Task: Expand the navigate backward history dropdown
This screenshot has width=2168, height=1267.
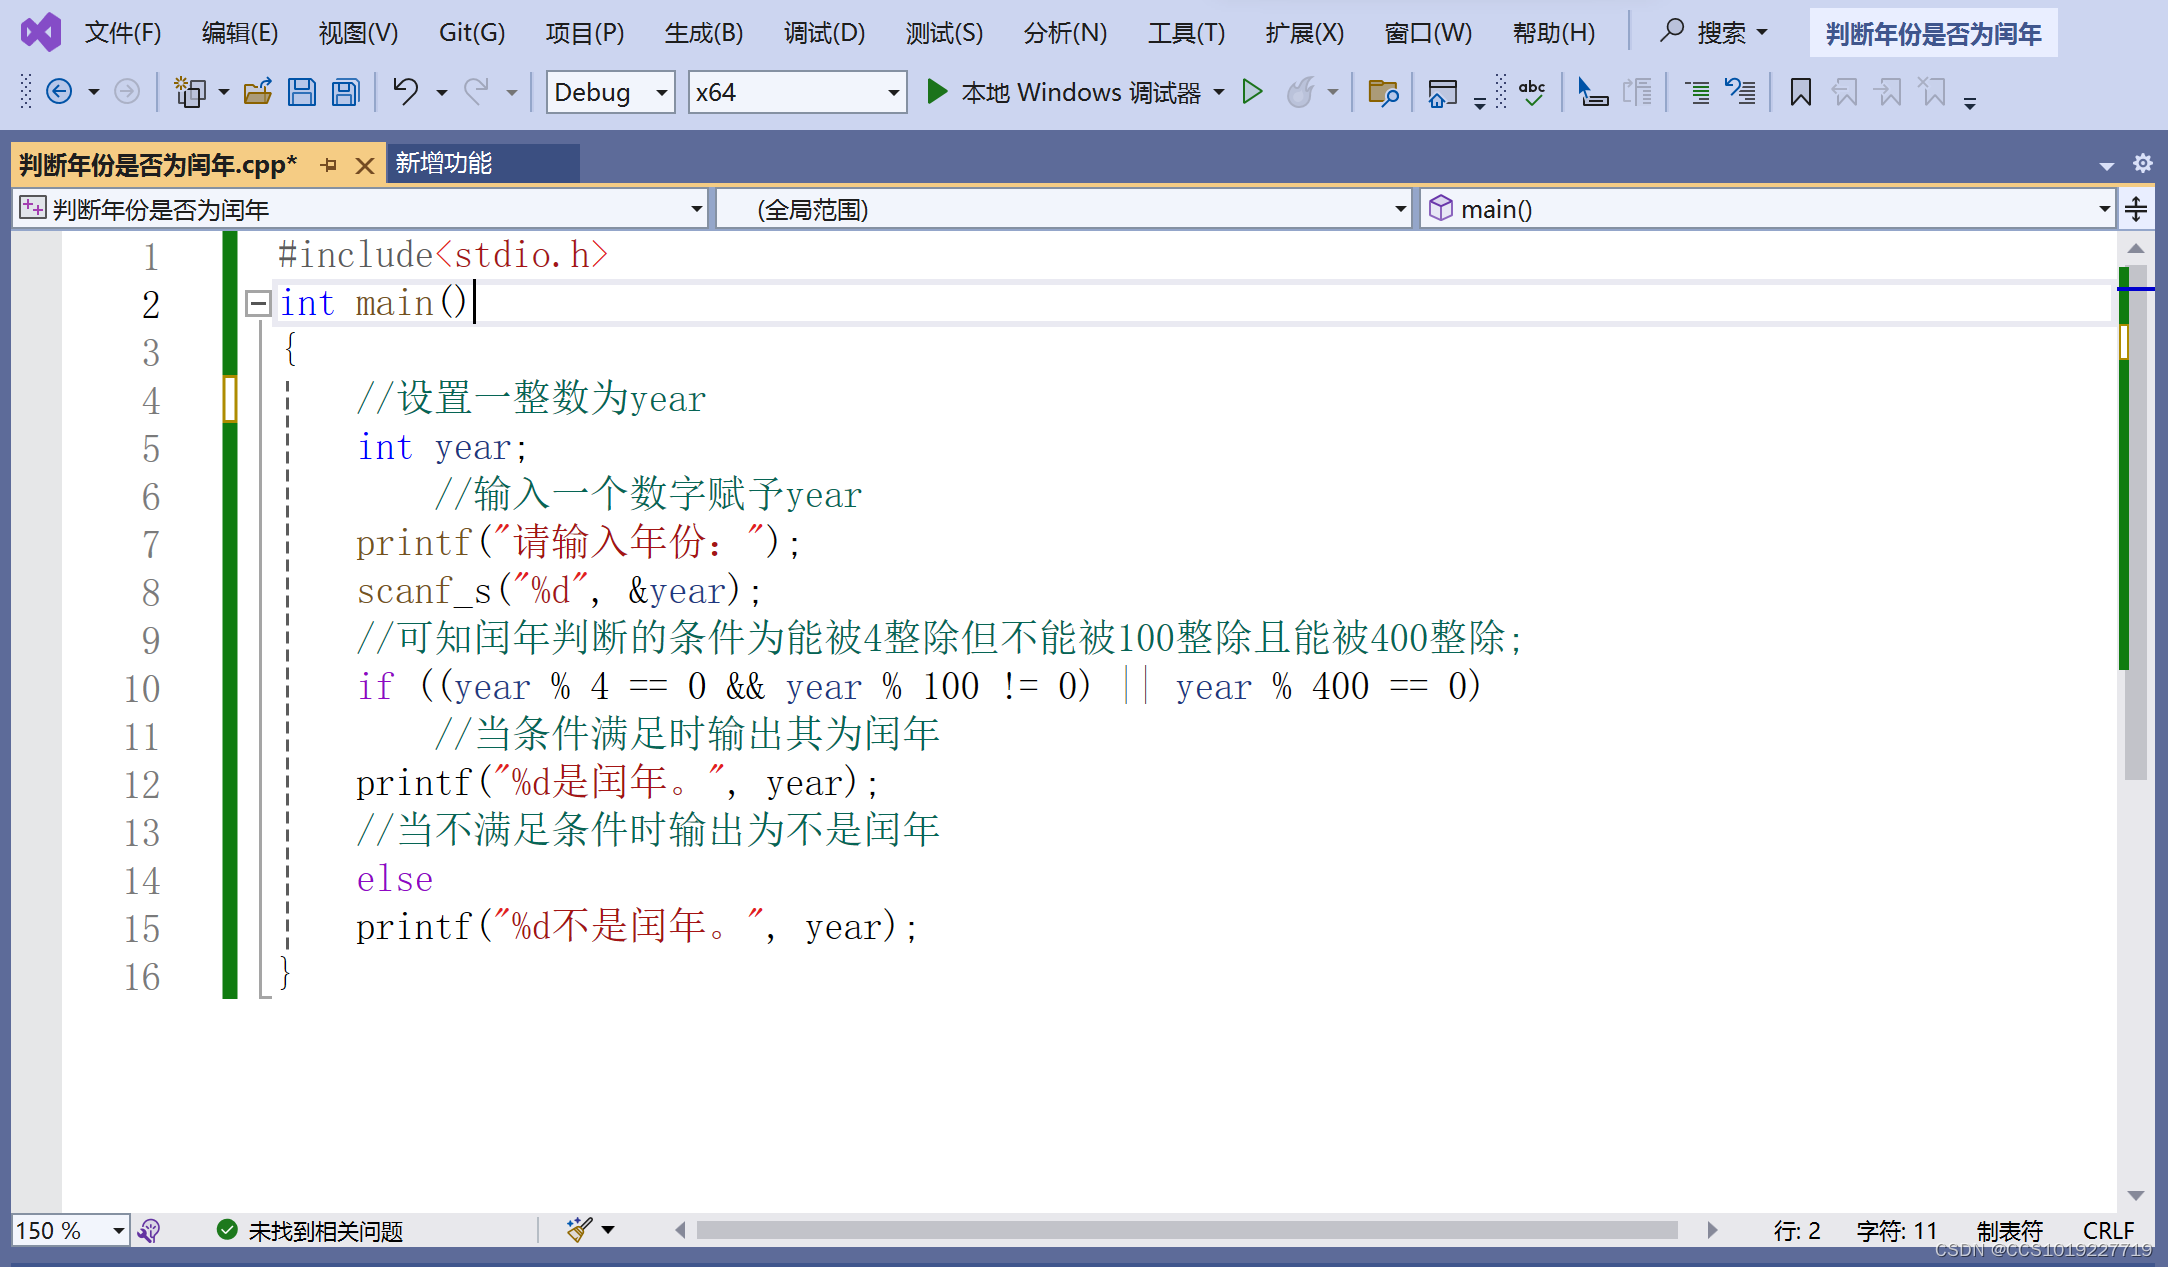Action: point(94,92)
